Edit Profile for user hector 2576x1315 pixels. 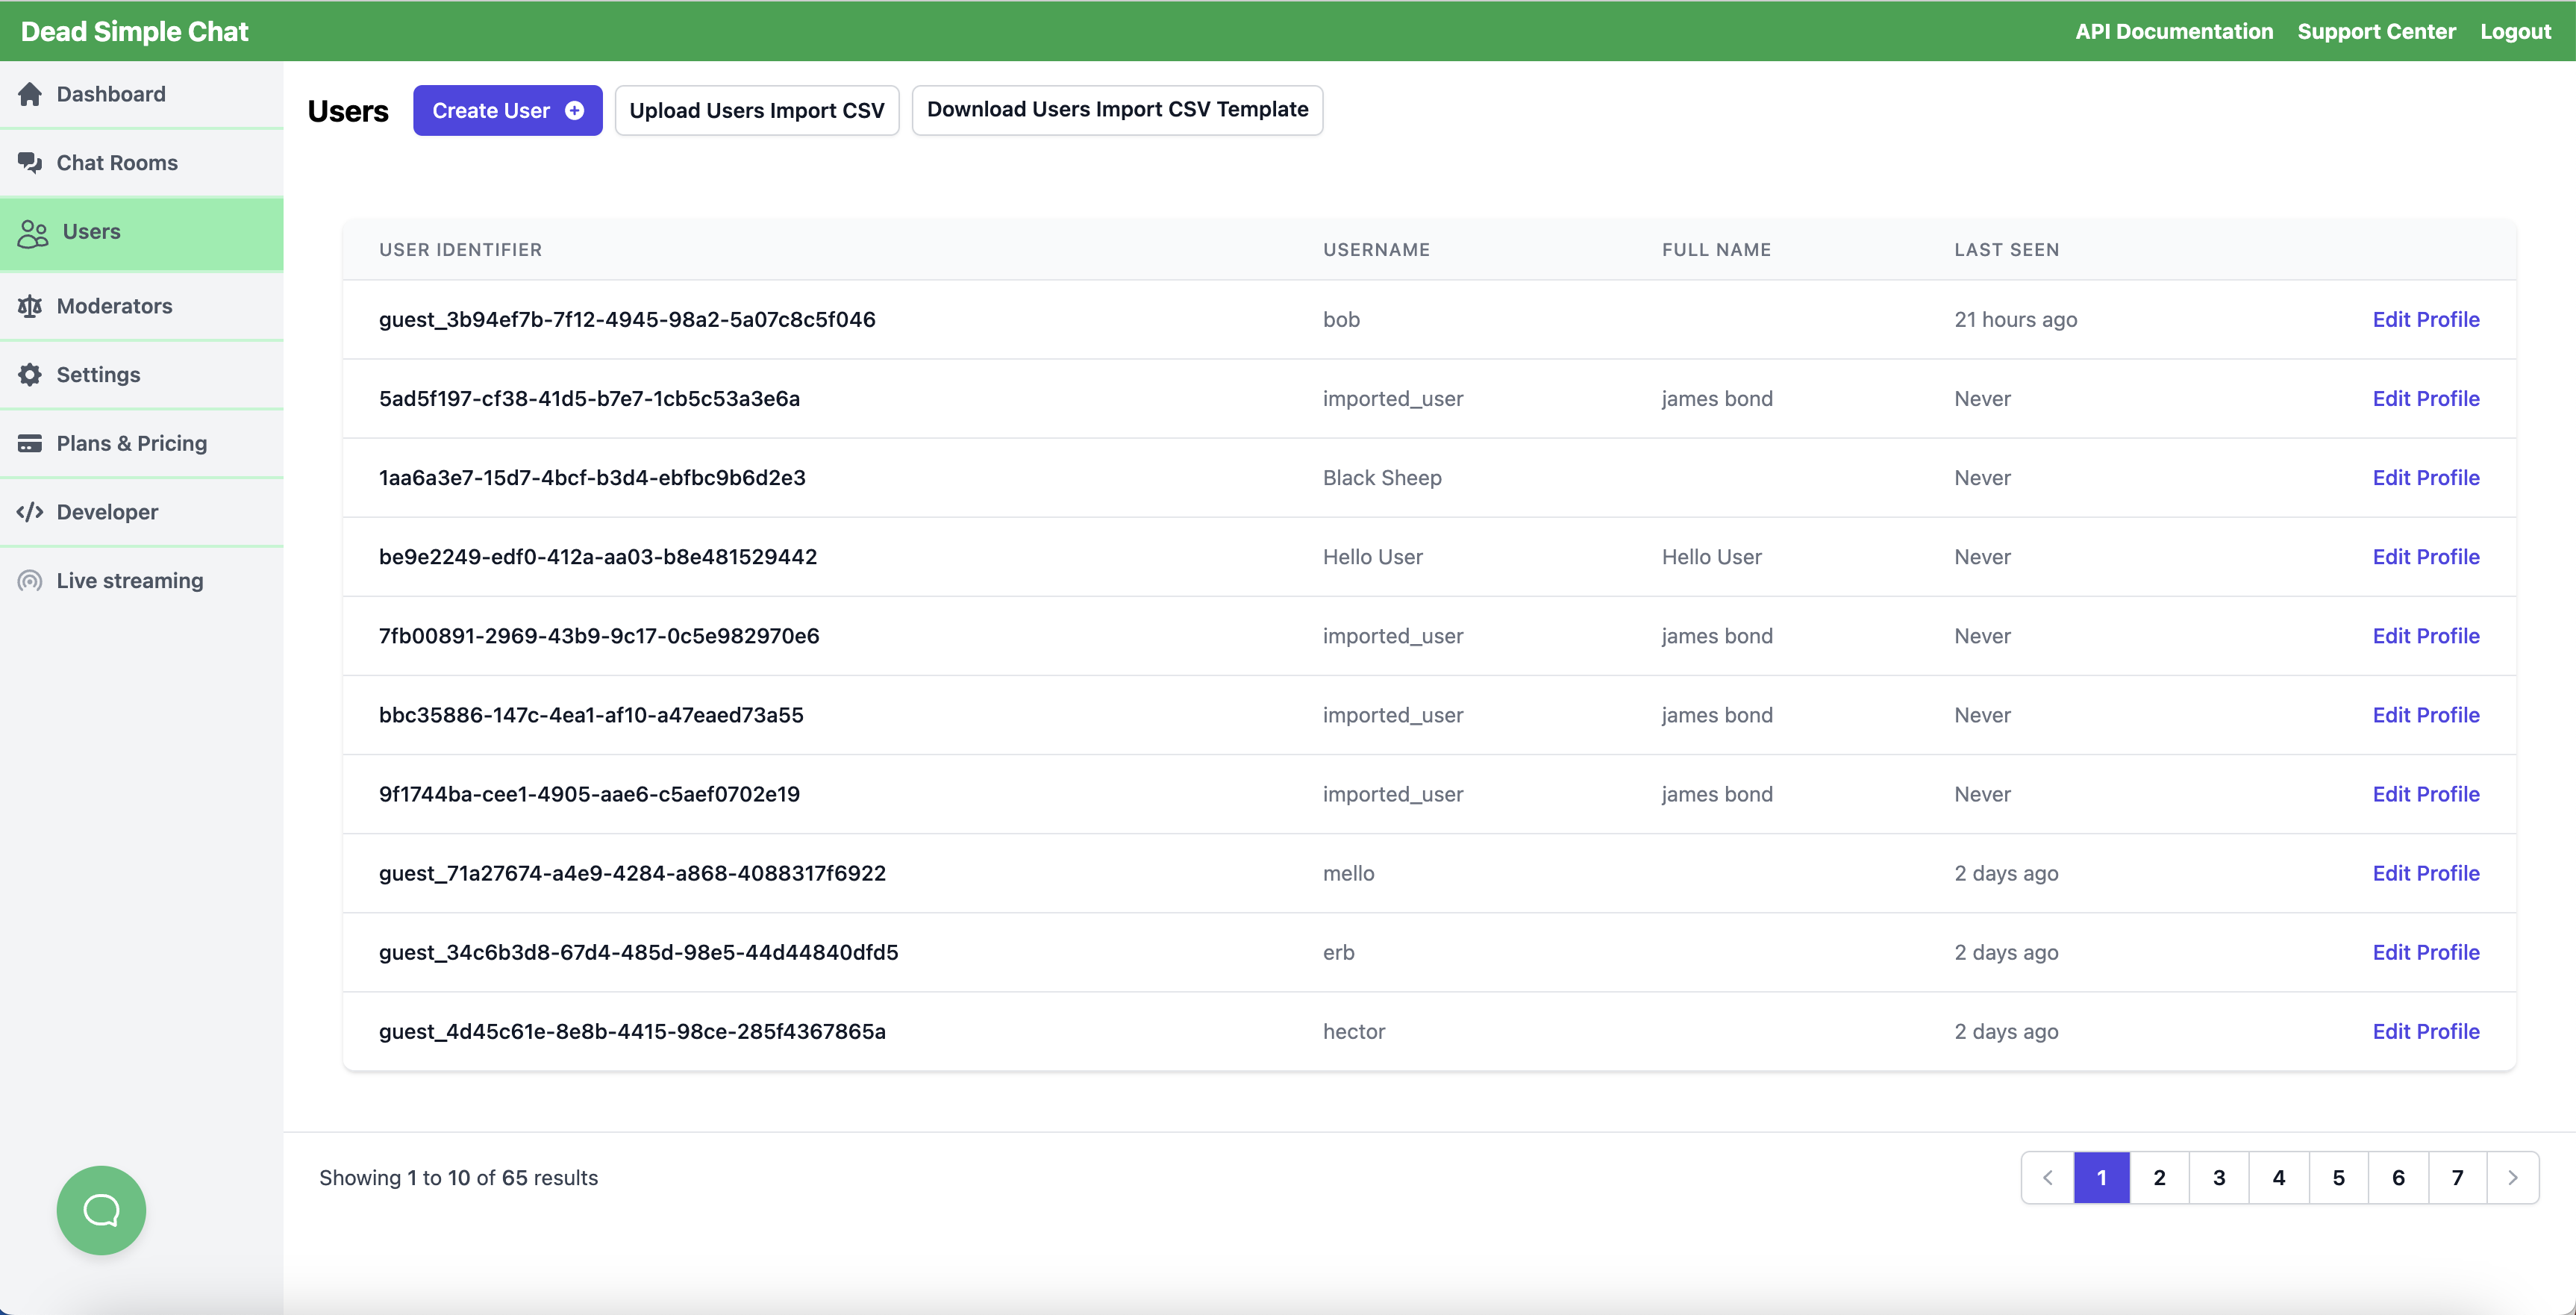tap(2425, 1032)
